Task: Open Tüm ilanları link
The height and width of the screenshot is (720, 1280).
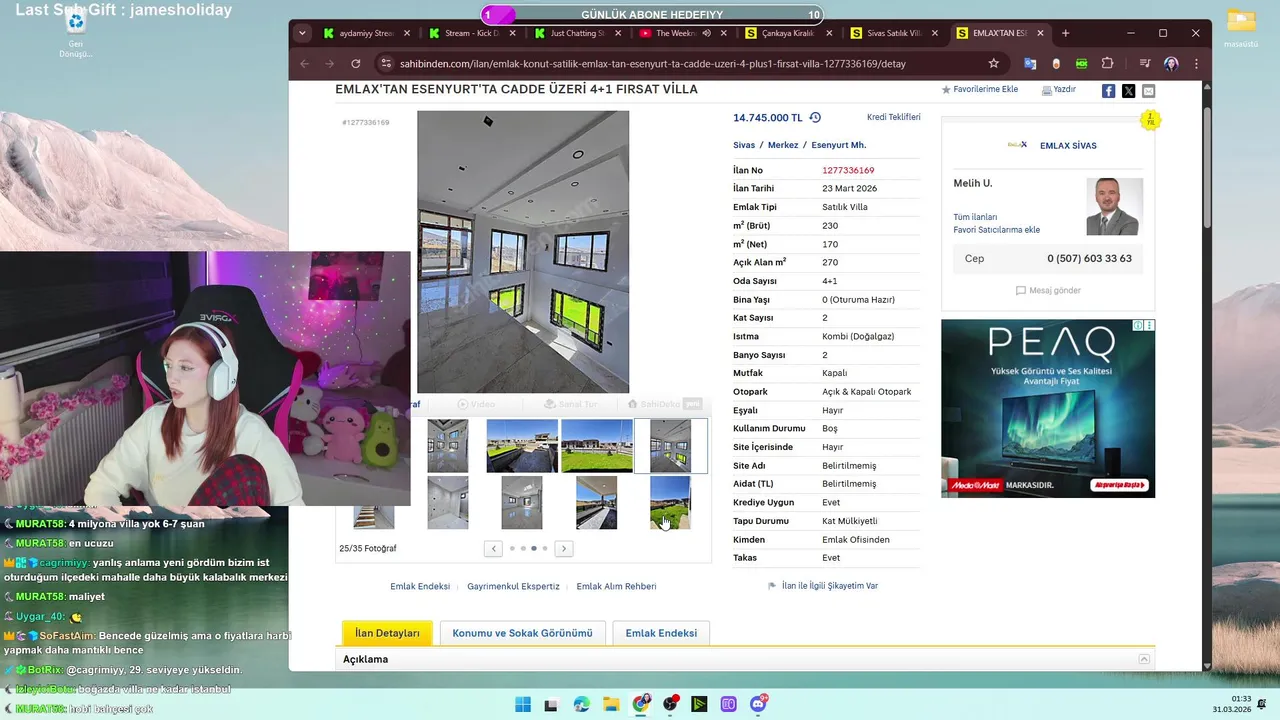Action: 975,217
